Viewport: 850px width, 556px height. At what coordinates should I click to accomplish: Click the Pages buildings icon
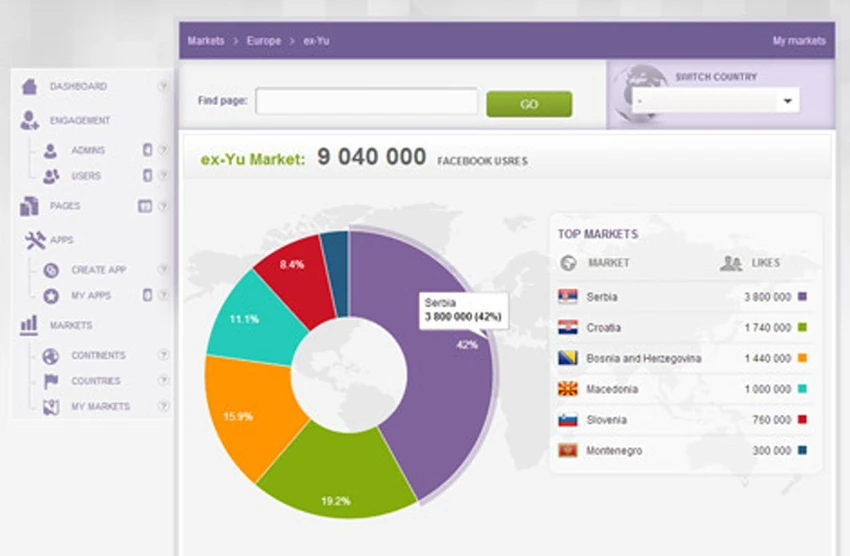click(29, 206)
